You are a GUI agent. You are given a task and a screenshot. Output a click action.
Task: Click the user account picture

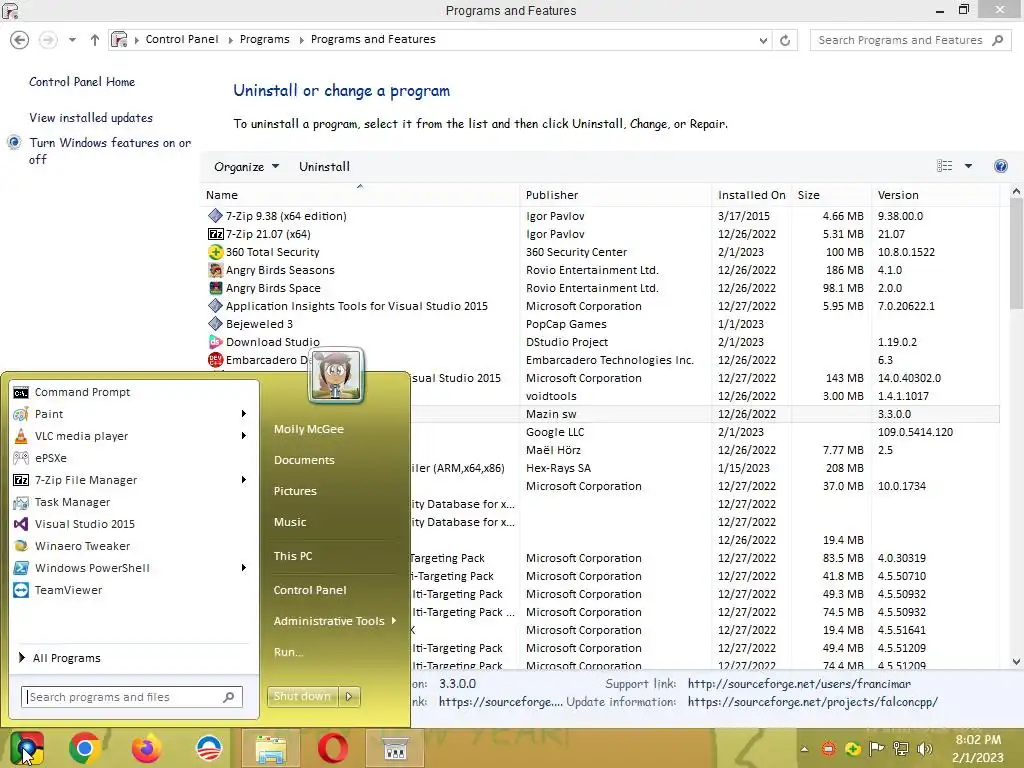tap(336, 375)
